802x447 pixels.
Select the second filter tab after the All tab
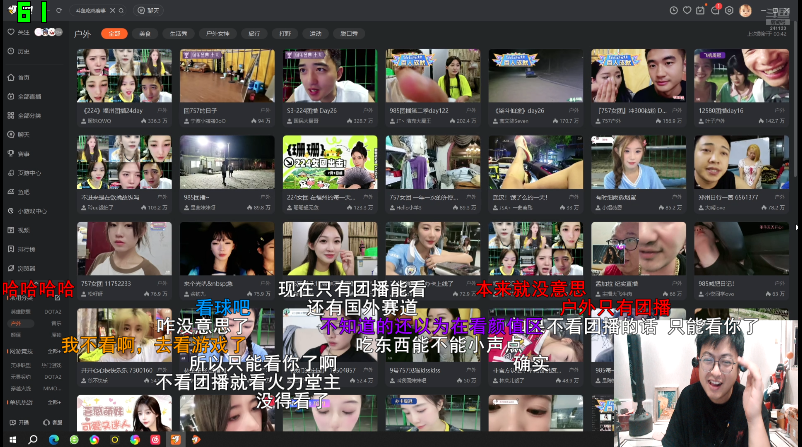(145, 33)
